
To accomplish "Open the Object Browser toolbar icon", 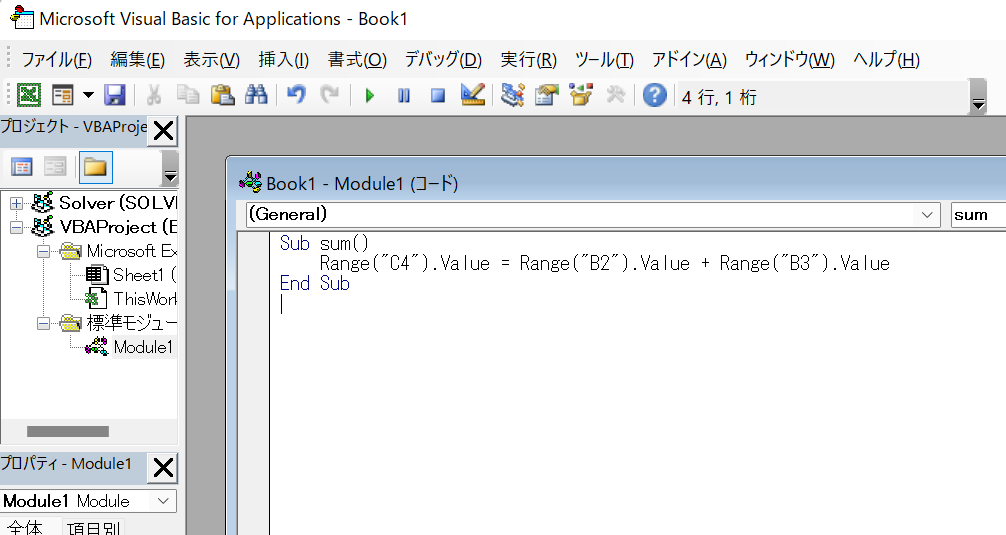I will click(x=581, y=95).
